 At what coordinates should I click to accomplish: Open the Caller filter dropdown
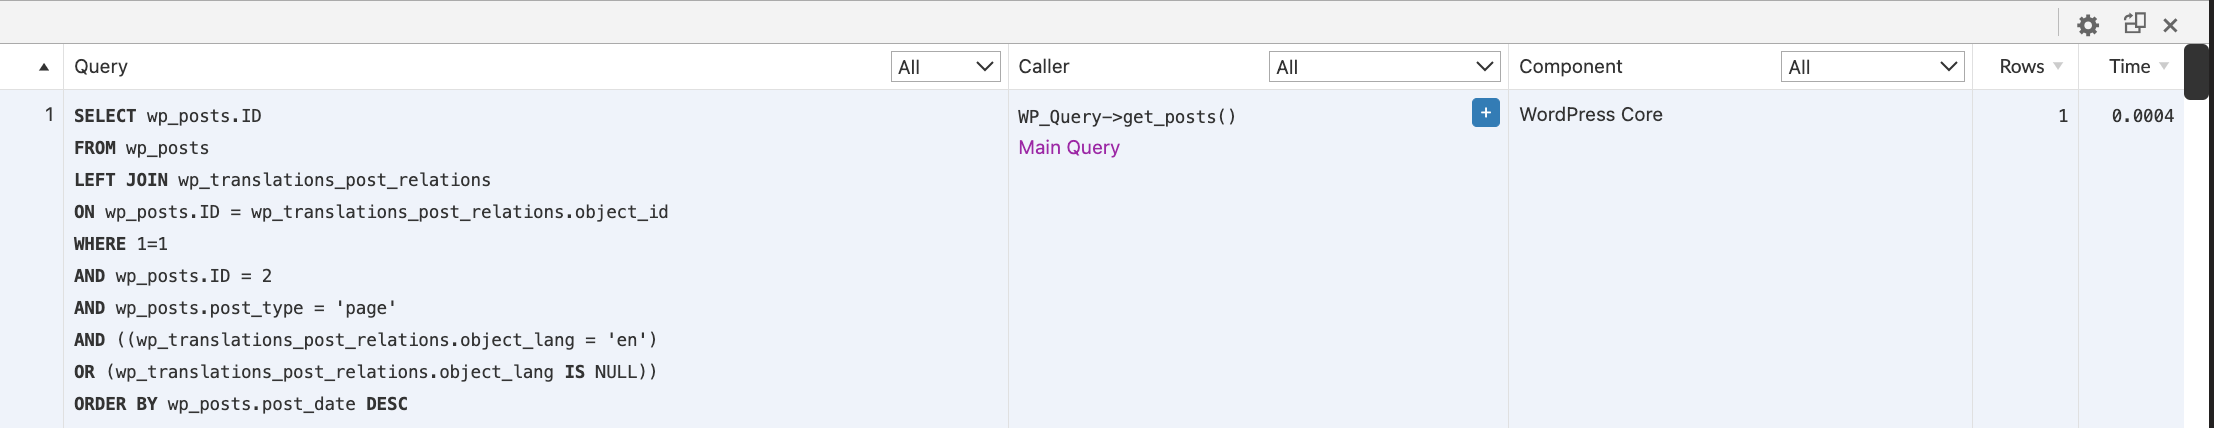(x=1384, y=67)
